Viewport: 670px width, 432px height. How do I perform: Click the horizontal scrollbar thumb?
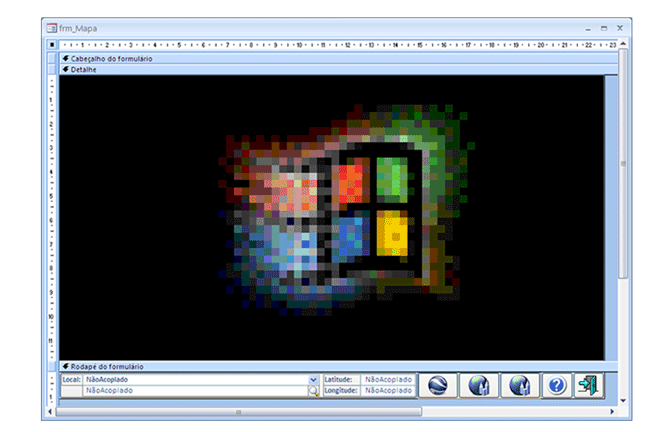pyautogui.click(x=239, y=411)
